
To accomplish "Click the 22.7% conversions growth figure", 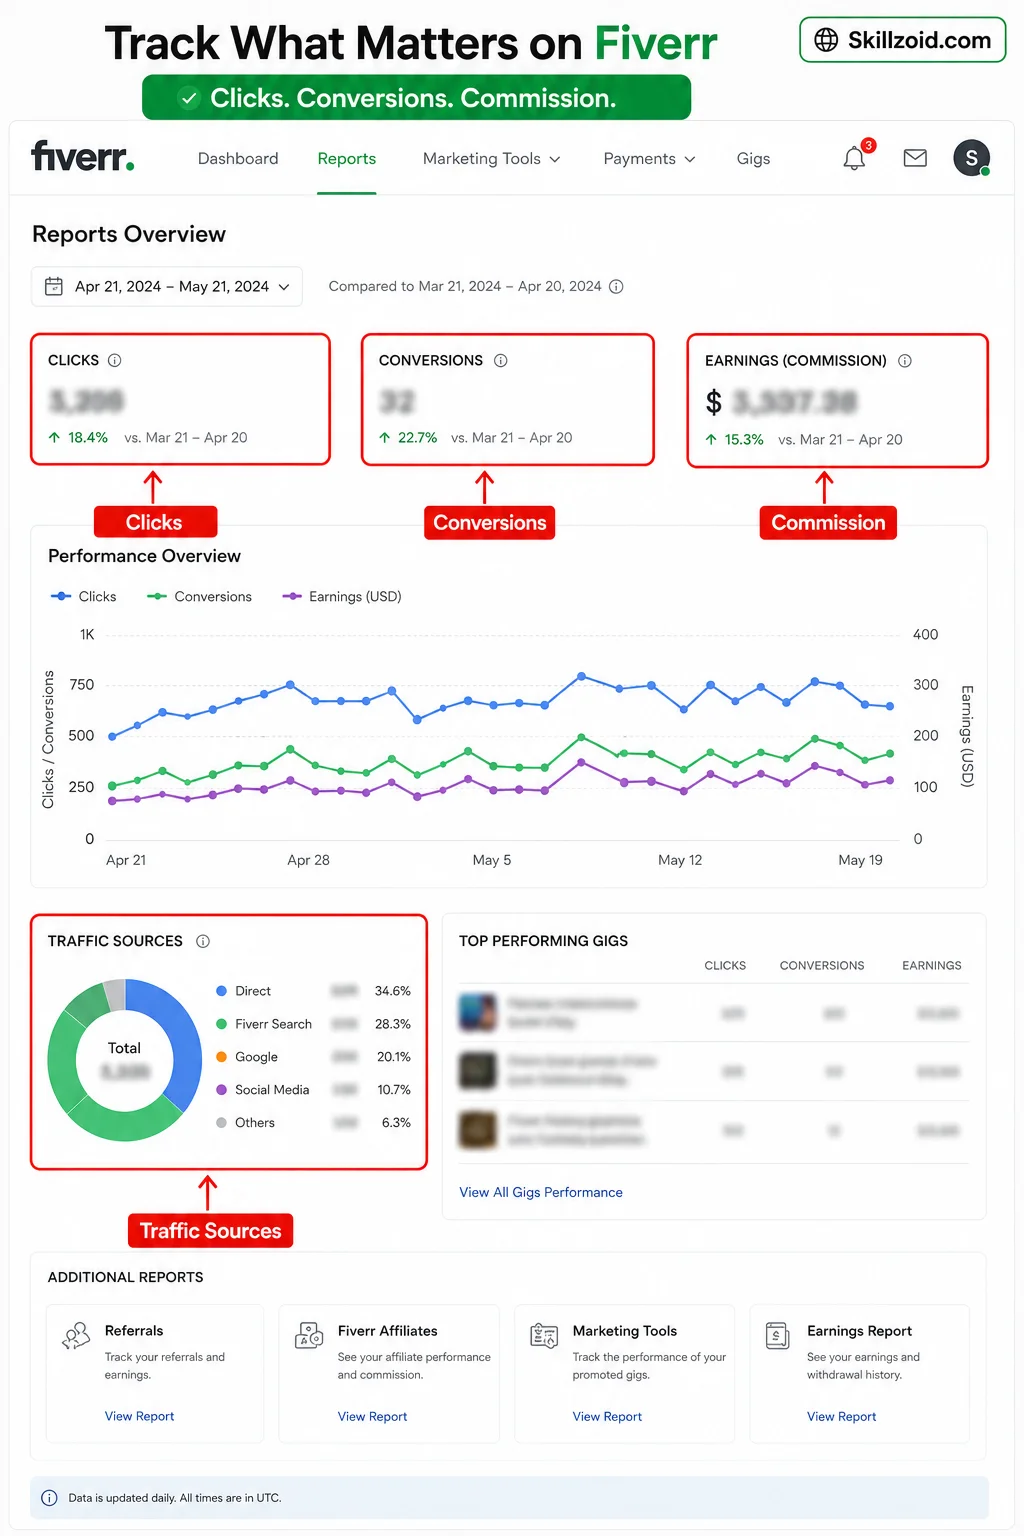I will click(x=418, y=437).
